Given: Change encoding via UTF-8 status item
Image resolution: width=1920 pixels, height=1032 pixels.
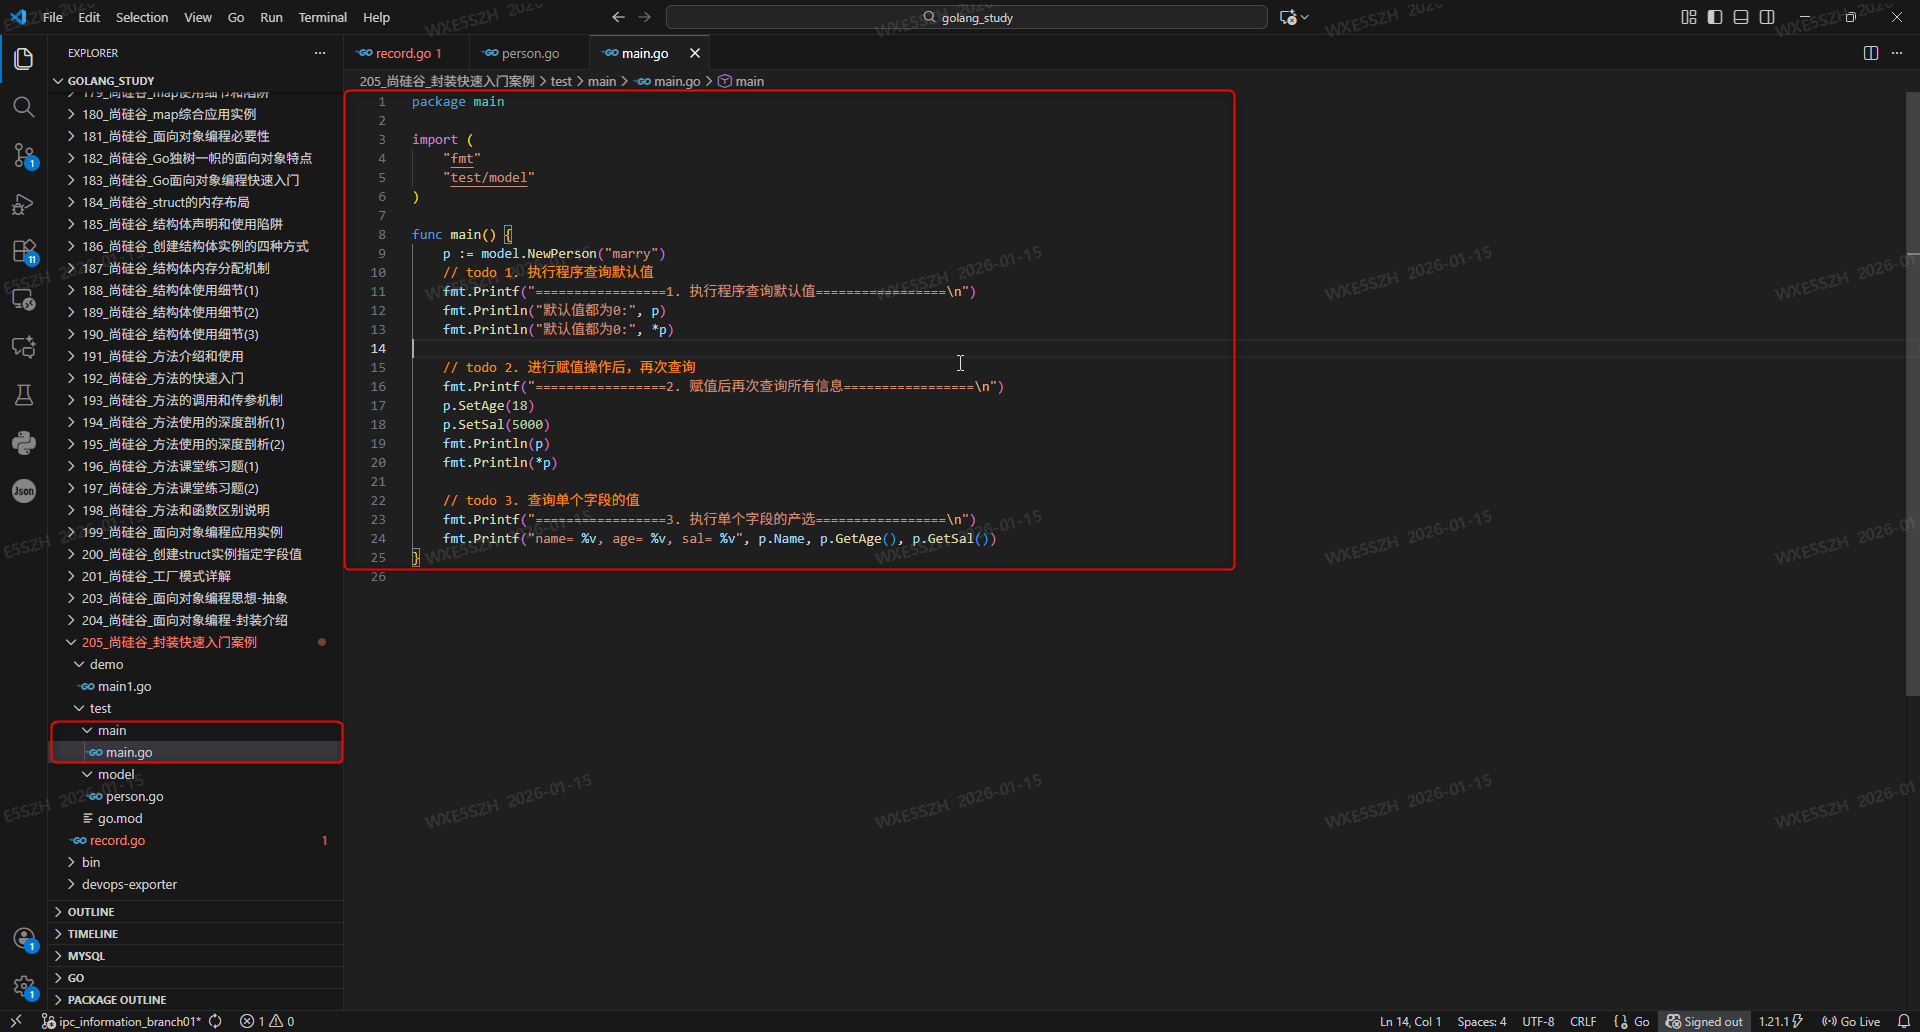Looking at the screenshot, I should 1538,1021.
